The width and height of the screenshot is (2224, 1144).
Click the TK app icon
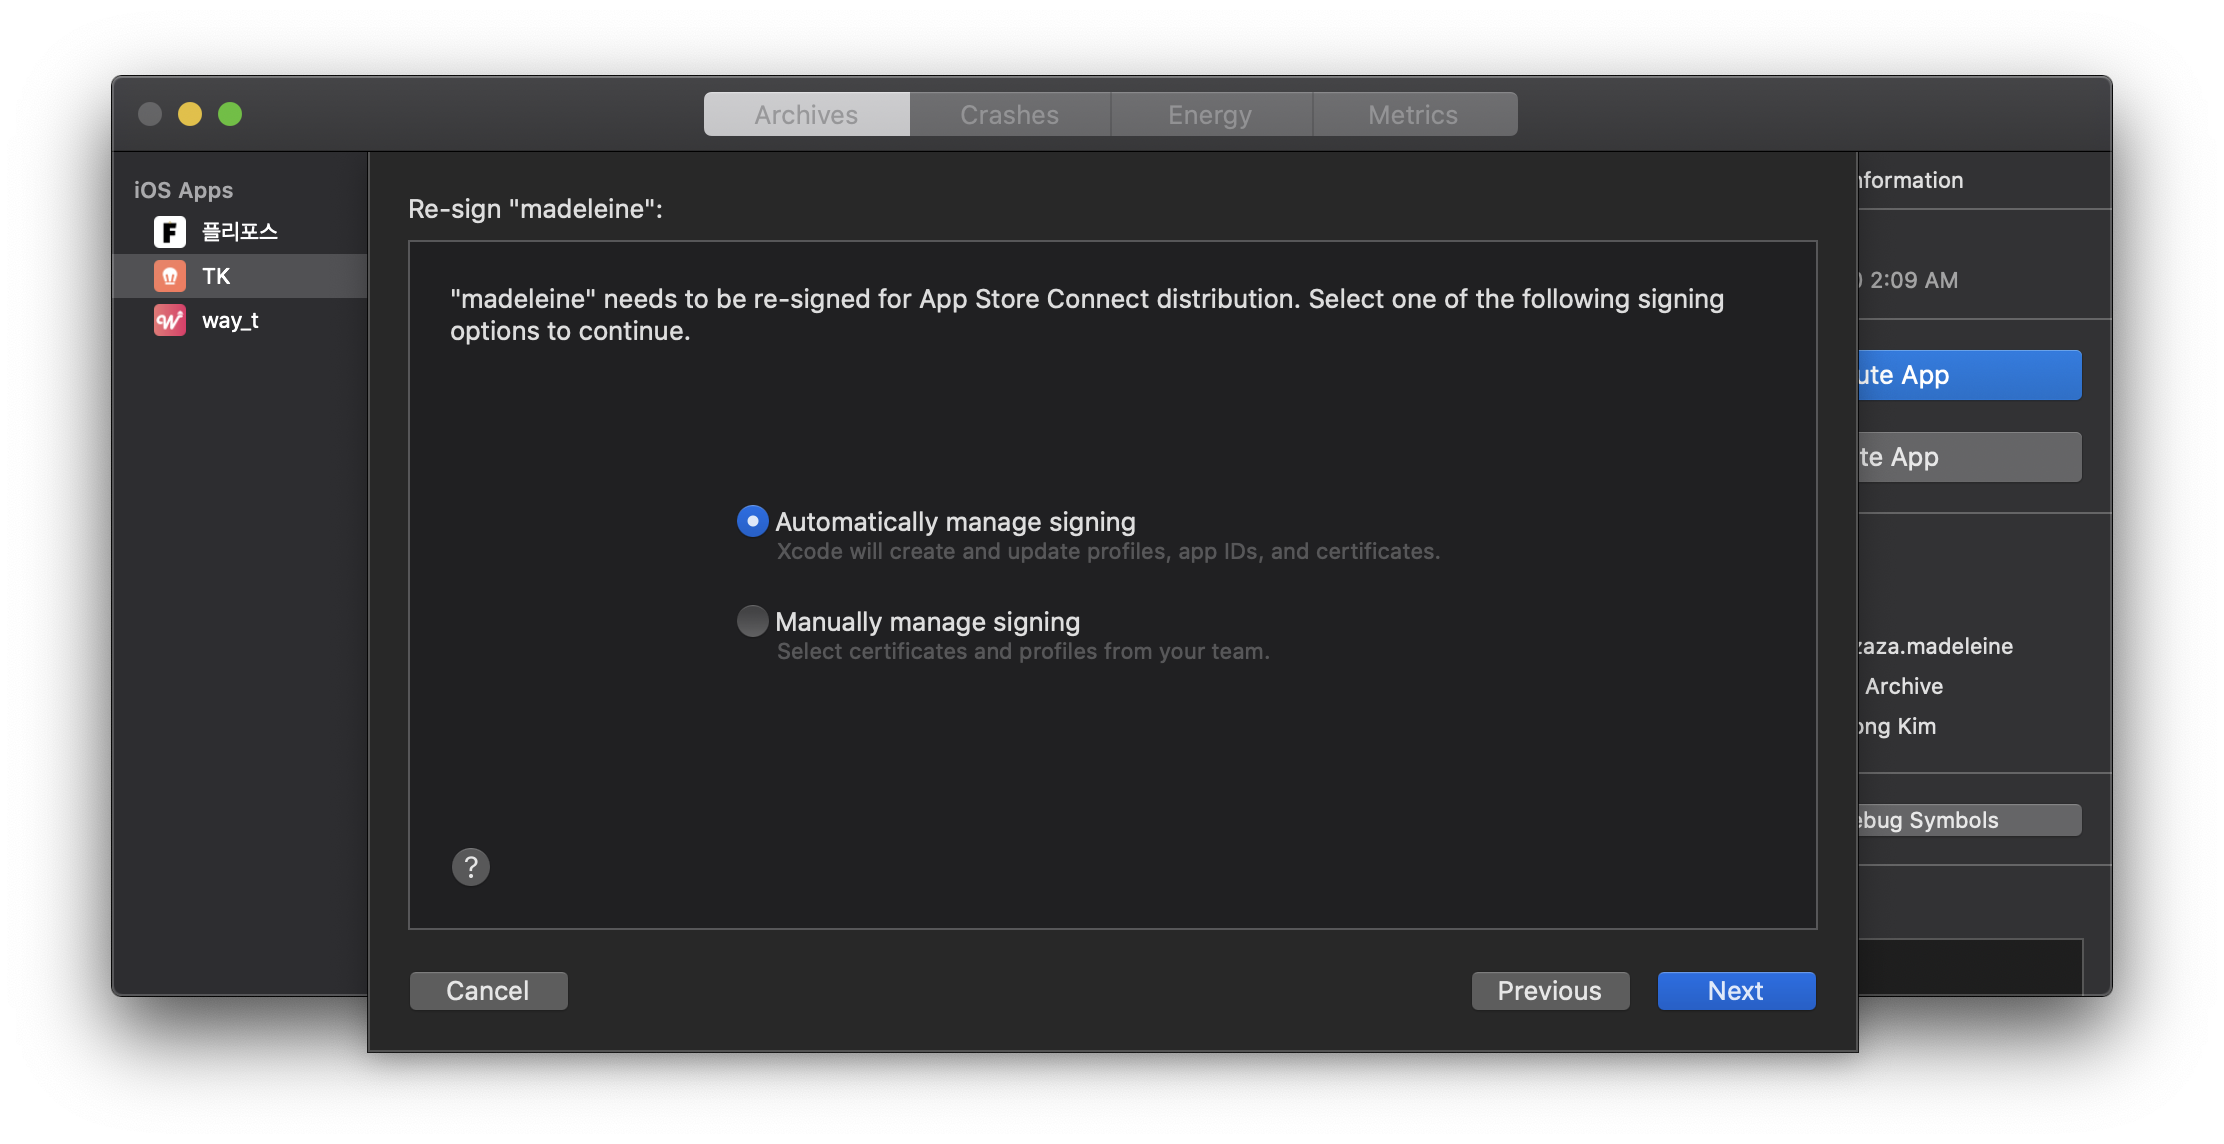click(x=169, y=276)
